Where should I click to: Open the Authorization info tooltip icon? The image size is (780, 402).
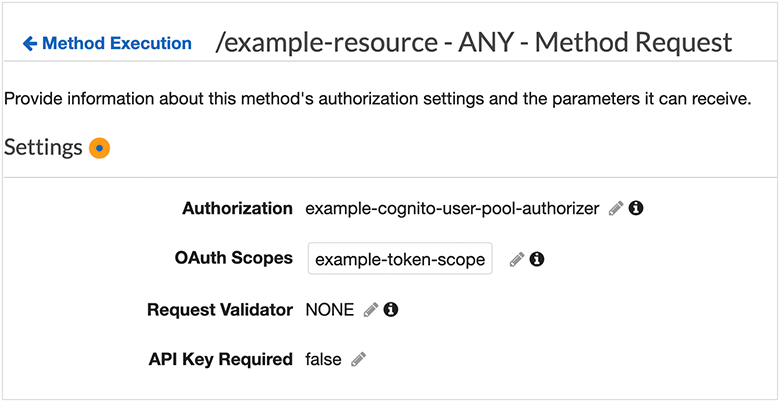tap(636, 208)
